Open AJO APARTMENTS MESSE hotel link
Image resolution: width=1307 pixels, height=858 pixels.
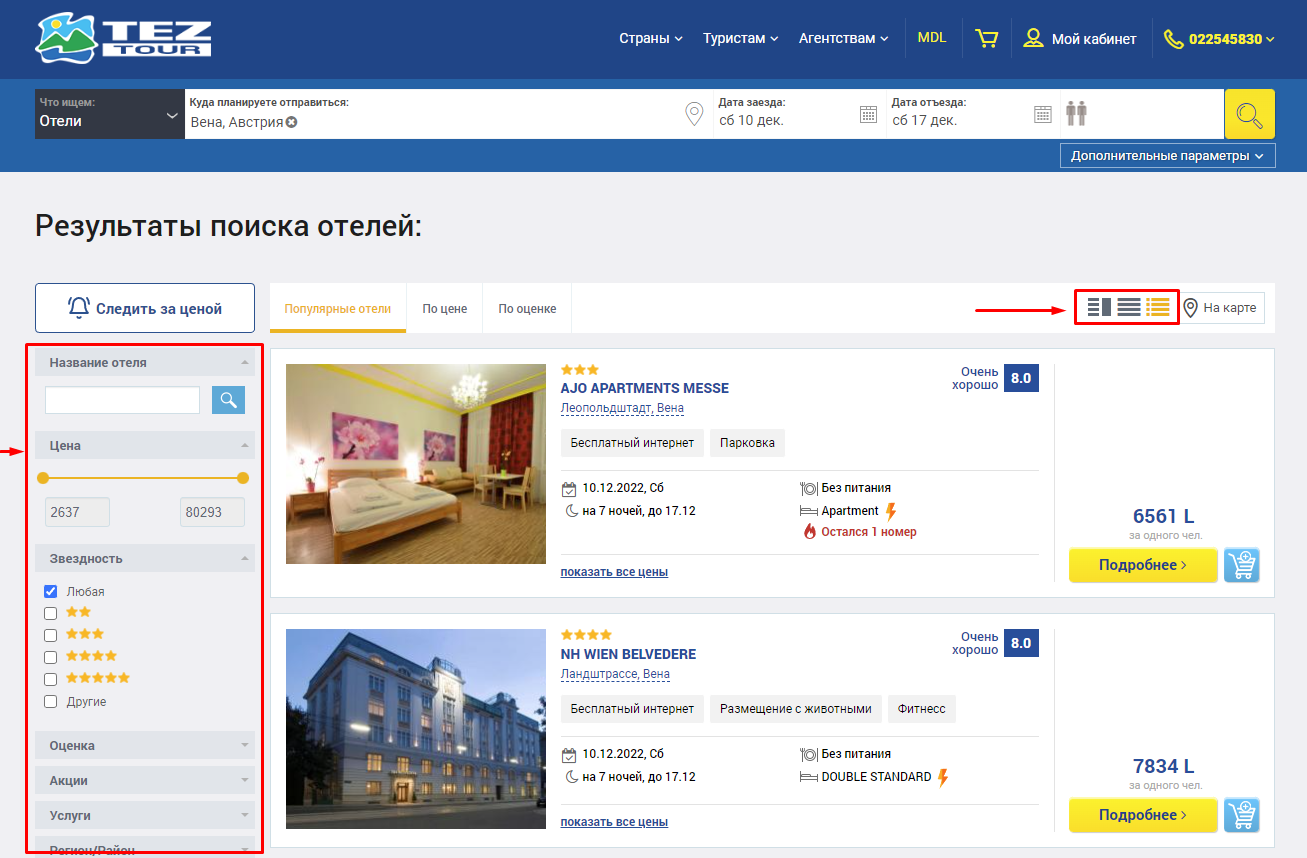(x=645, y=388)
